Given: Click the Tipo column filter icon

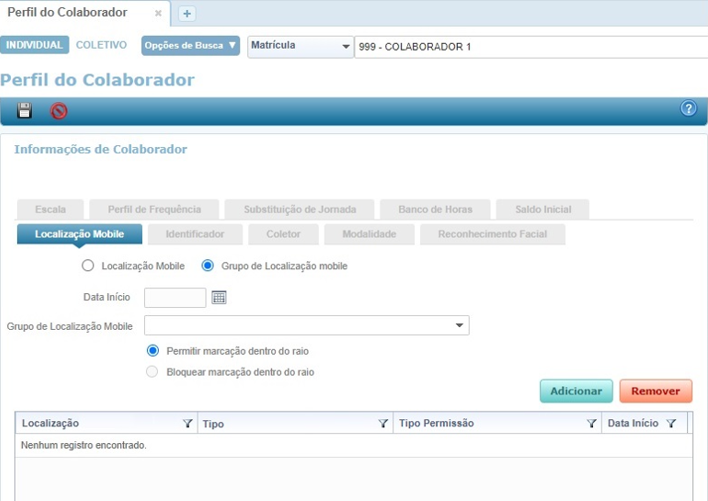Looking at the screenshot, I should (x=383, y=423).
